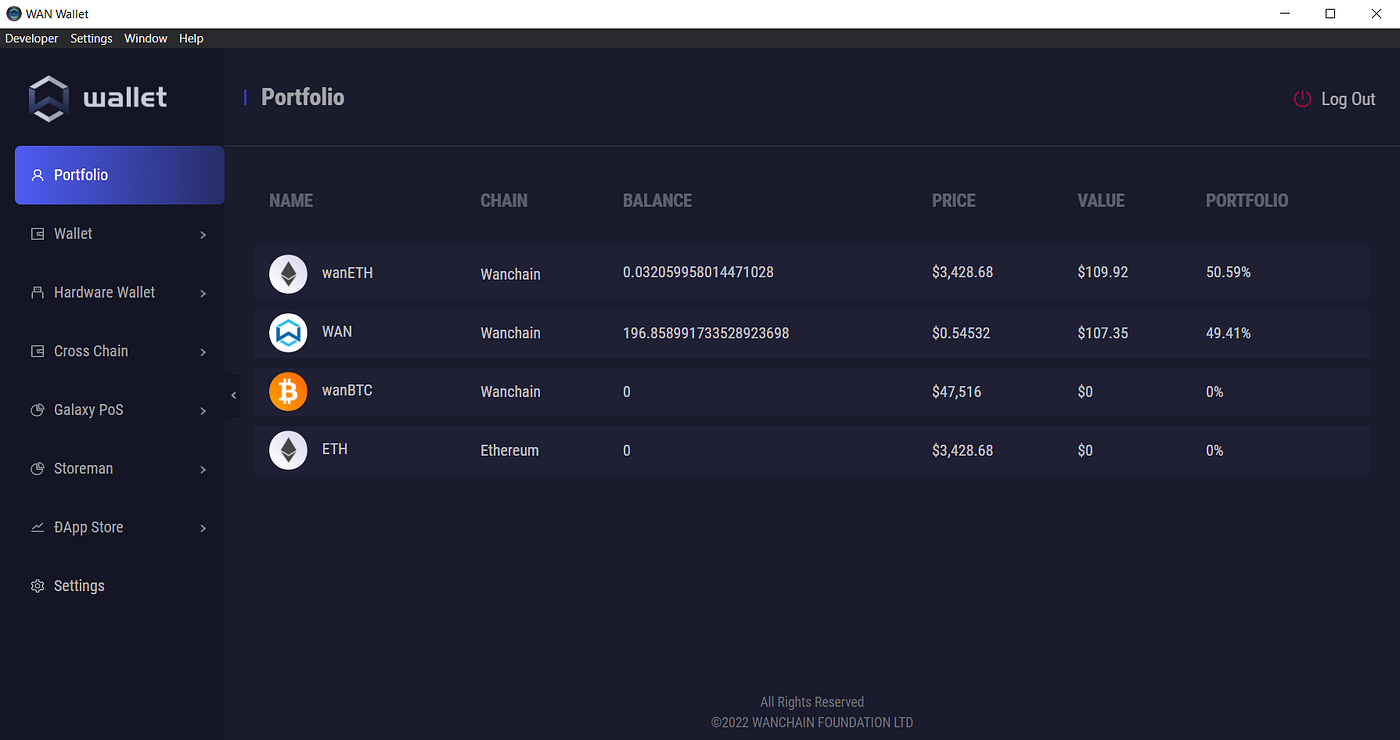
Task: Click the WAN token logo icon
Action: pyautogui.click(x=288, y=333)
